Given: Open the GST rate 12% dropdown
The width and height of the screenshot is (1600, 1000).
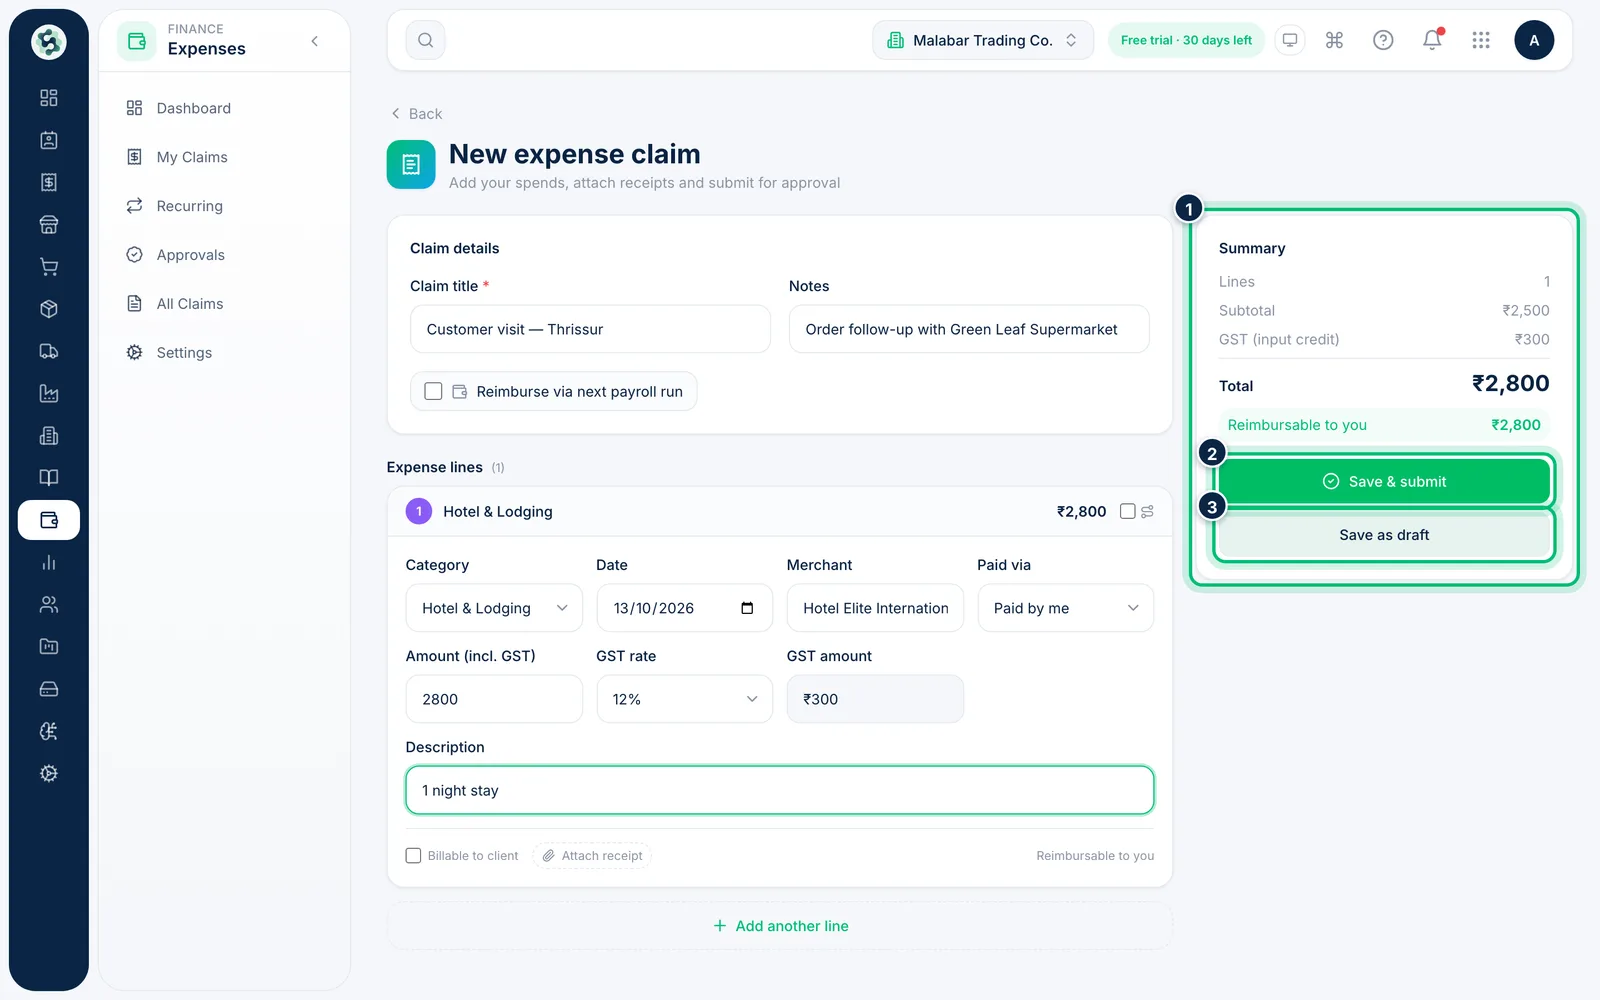Looking at the screenshot, I should pyautogui.click(x=684, y=699).
